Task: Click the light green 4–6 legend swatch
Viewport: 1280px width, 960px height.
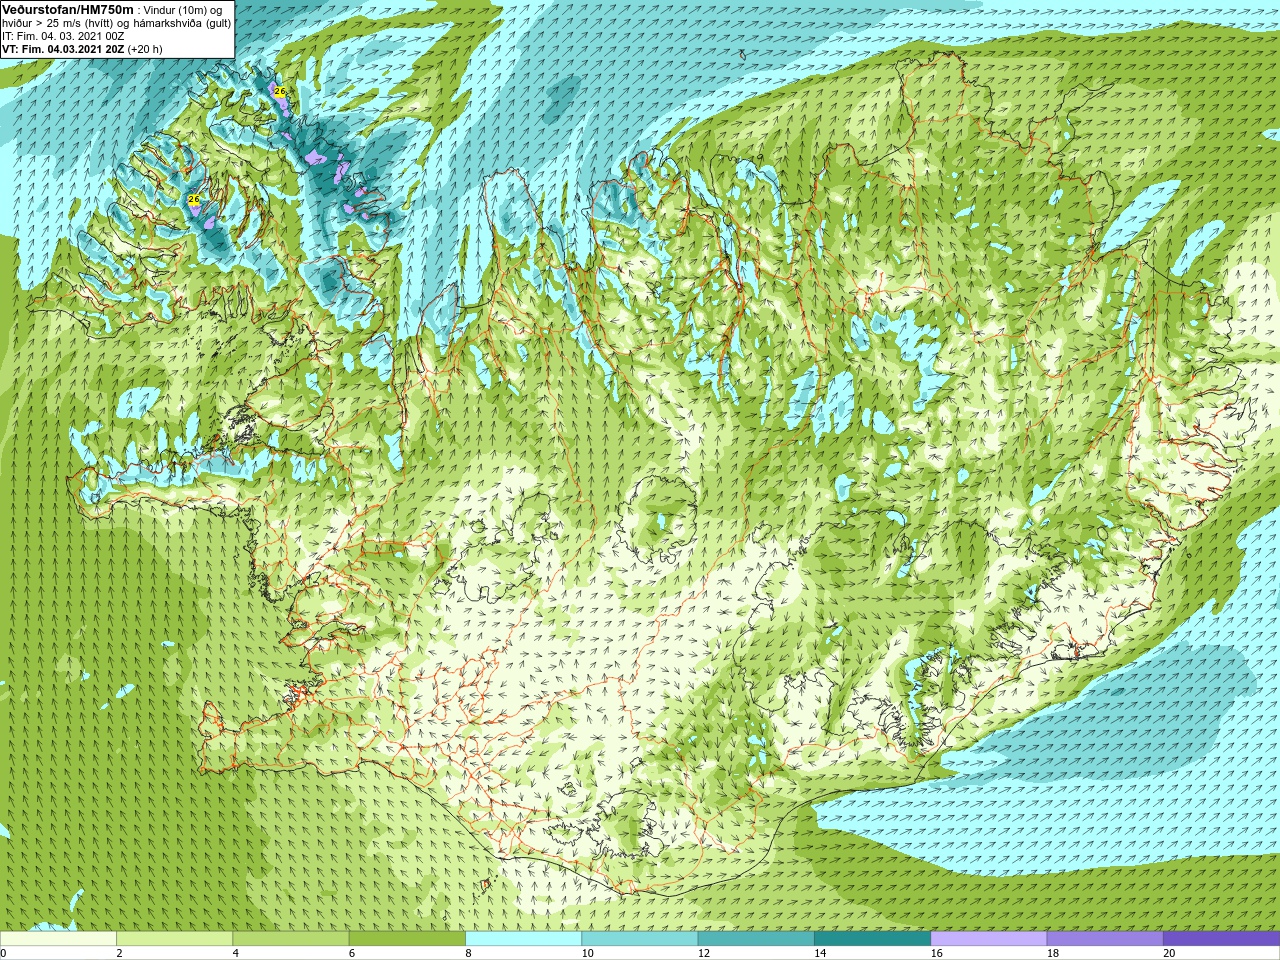Action: tap(290, 939)
